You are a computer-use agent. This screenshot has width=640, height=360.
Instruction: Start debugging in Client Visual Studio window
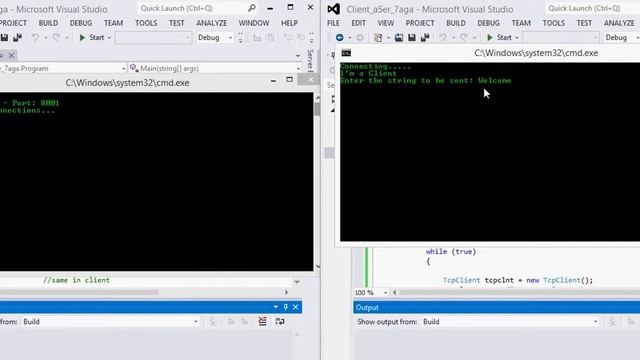[499, 38]
